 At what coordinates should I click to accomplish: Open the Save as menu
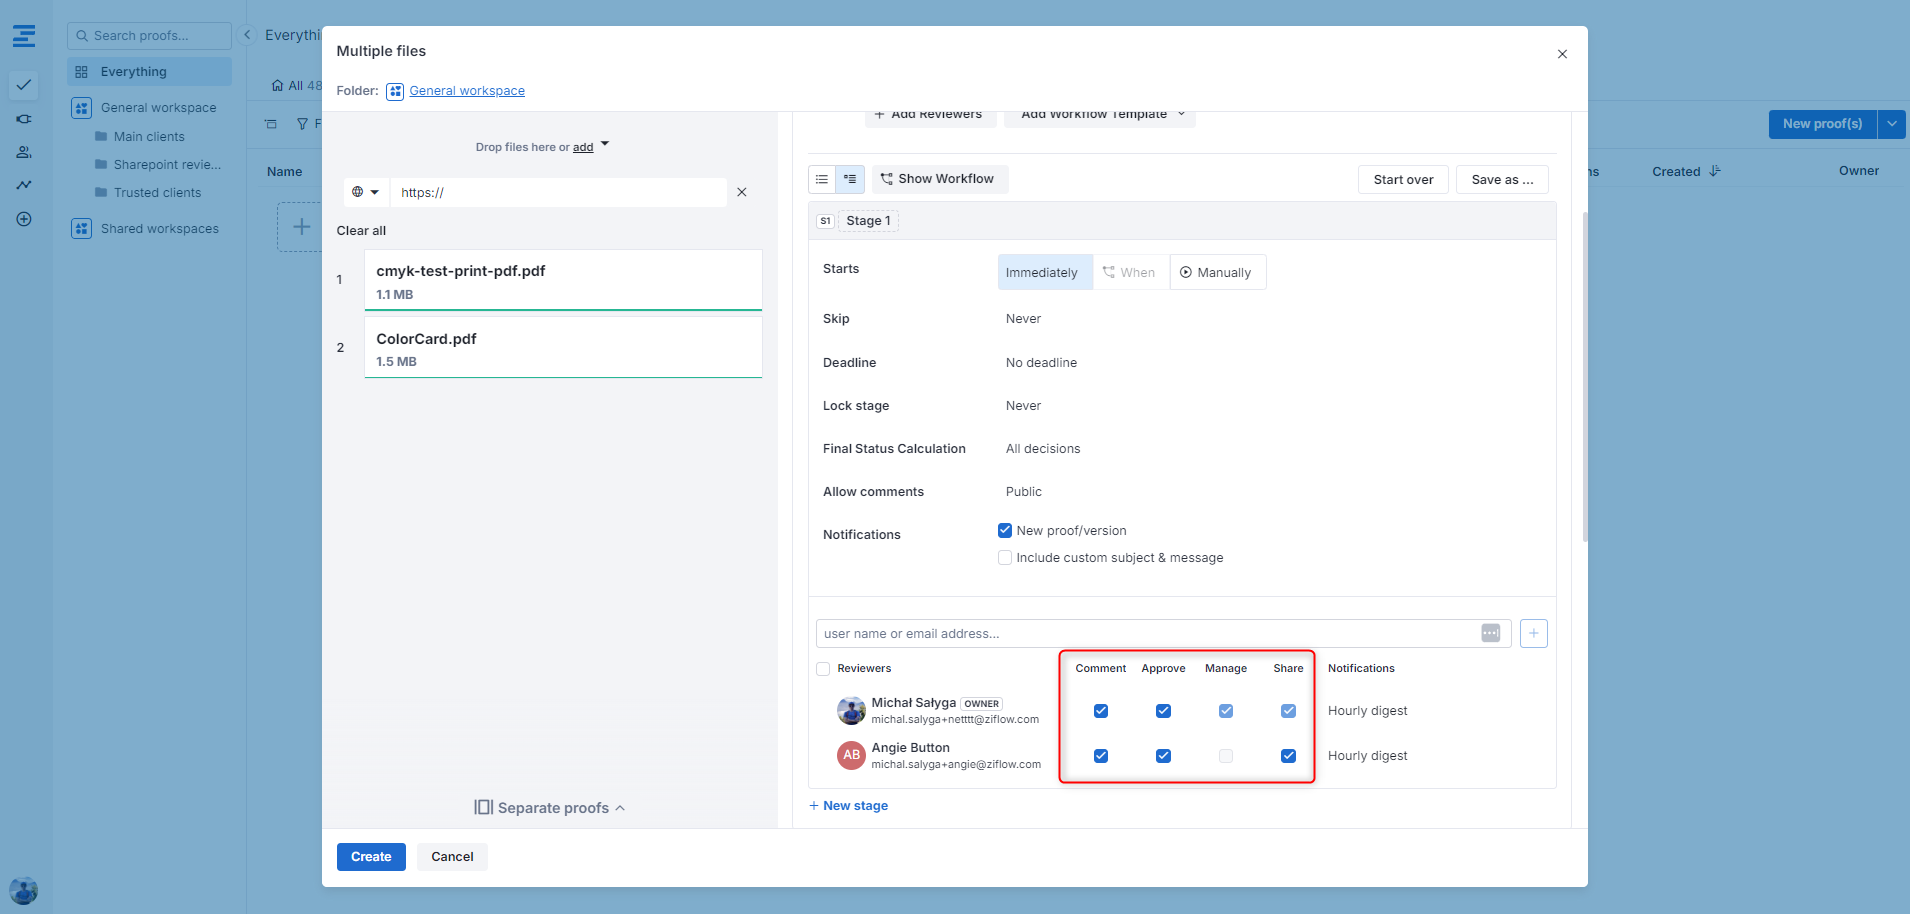[1501, 180]
